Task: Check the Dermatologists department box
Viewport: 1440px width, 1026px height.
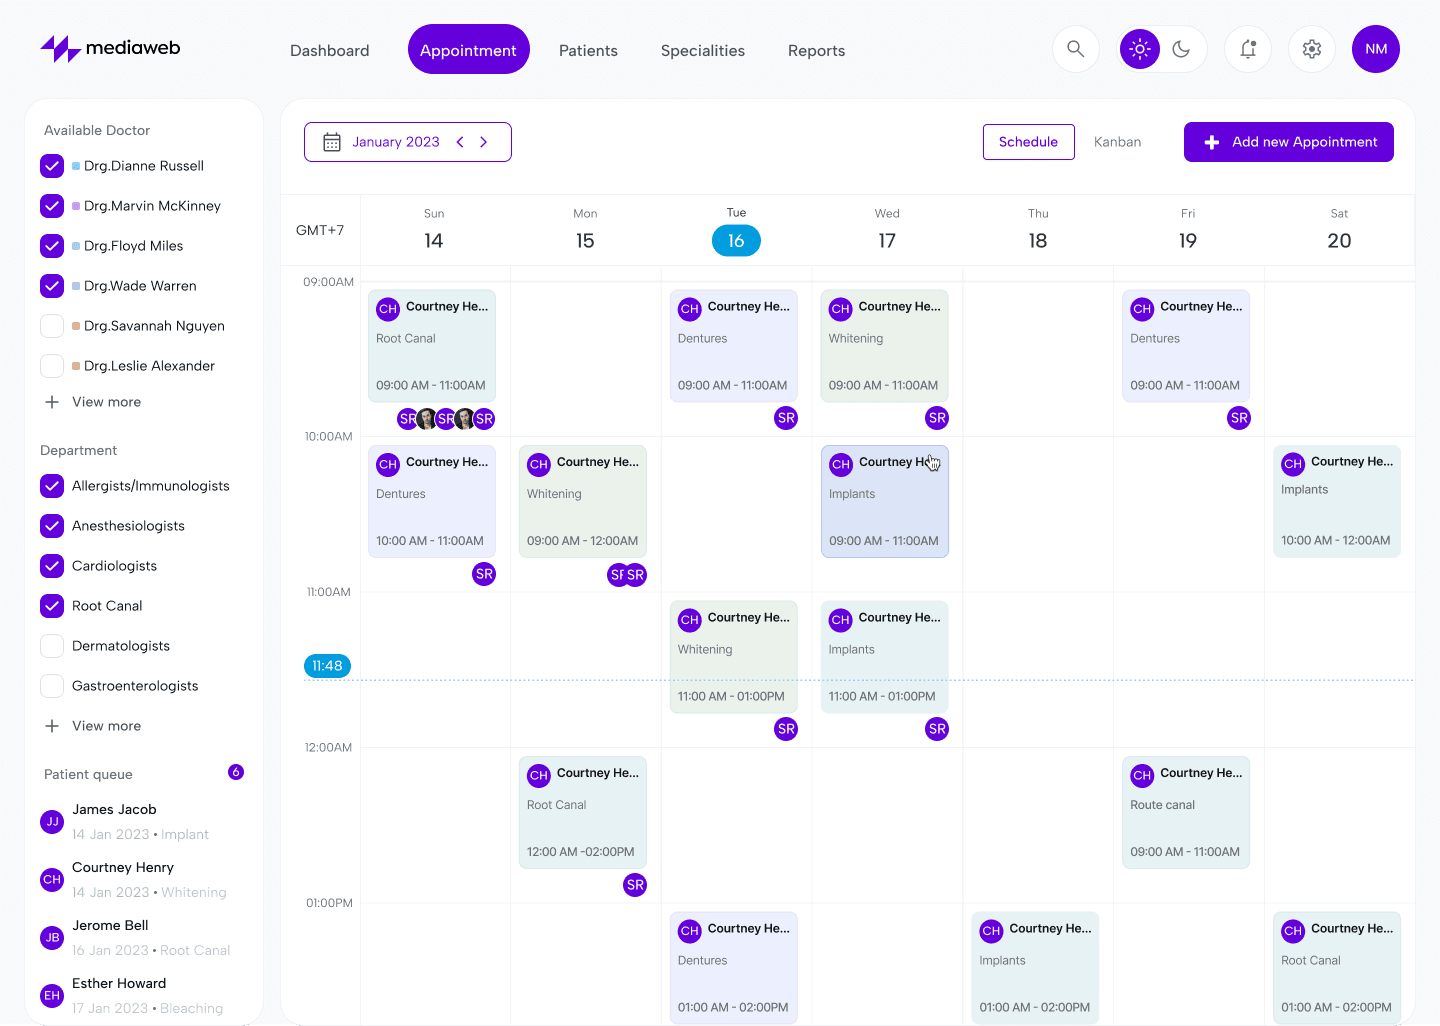Action: tap(52, 646)
